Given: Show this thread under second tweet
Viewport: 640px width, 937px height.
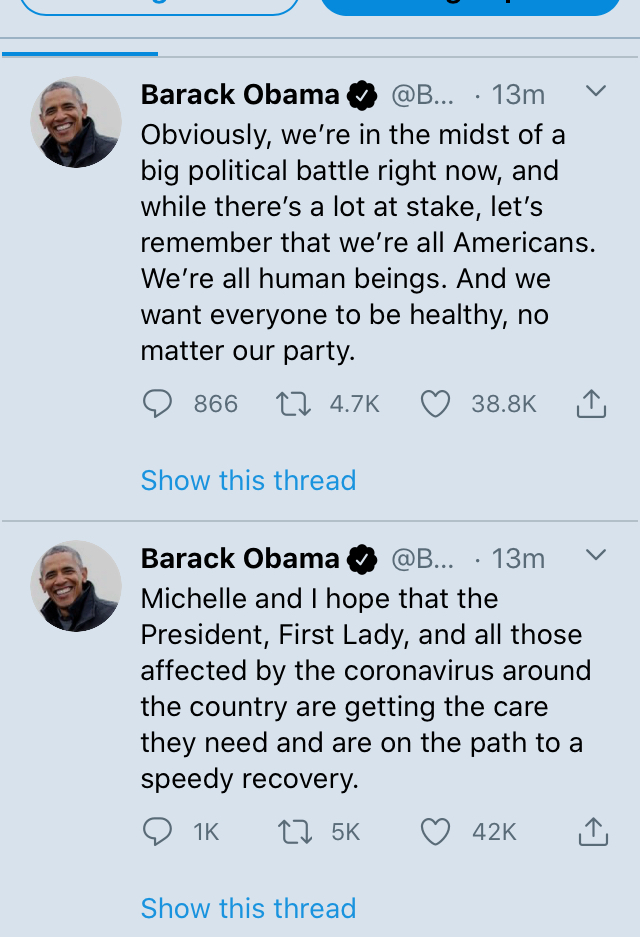Looking at the screenshot, I should [249, 908].
